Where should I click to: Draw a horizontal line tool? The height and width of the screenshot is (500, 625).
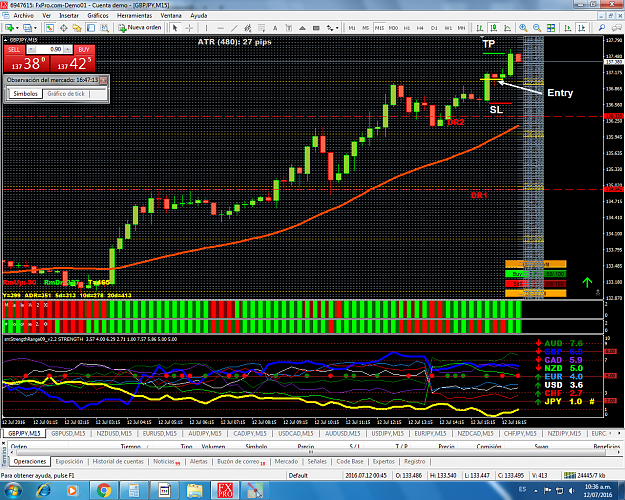coord(220,28)
